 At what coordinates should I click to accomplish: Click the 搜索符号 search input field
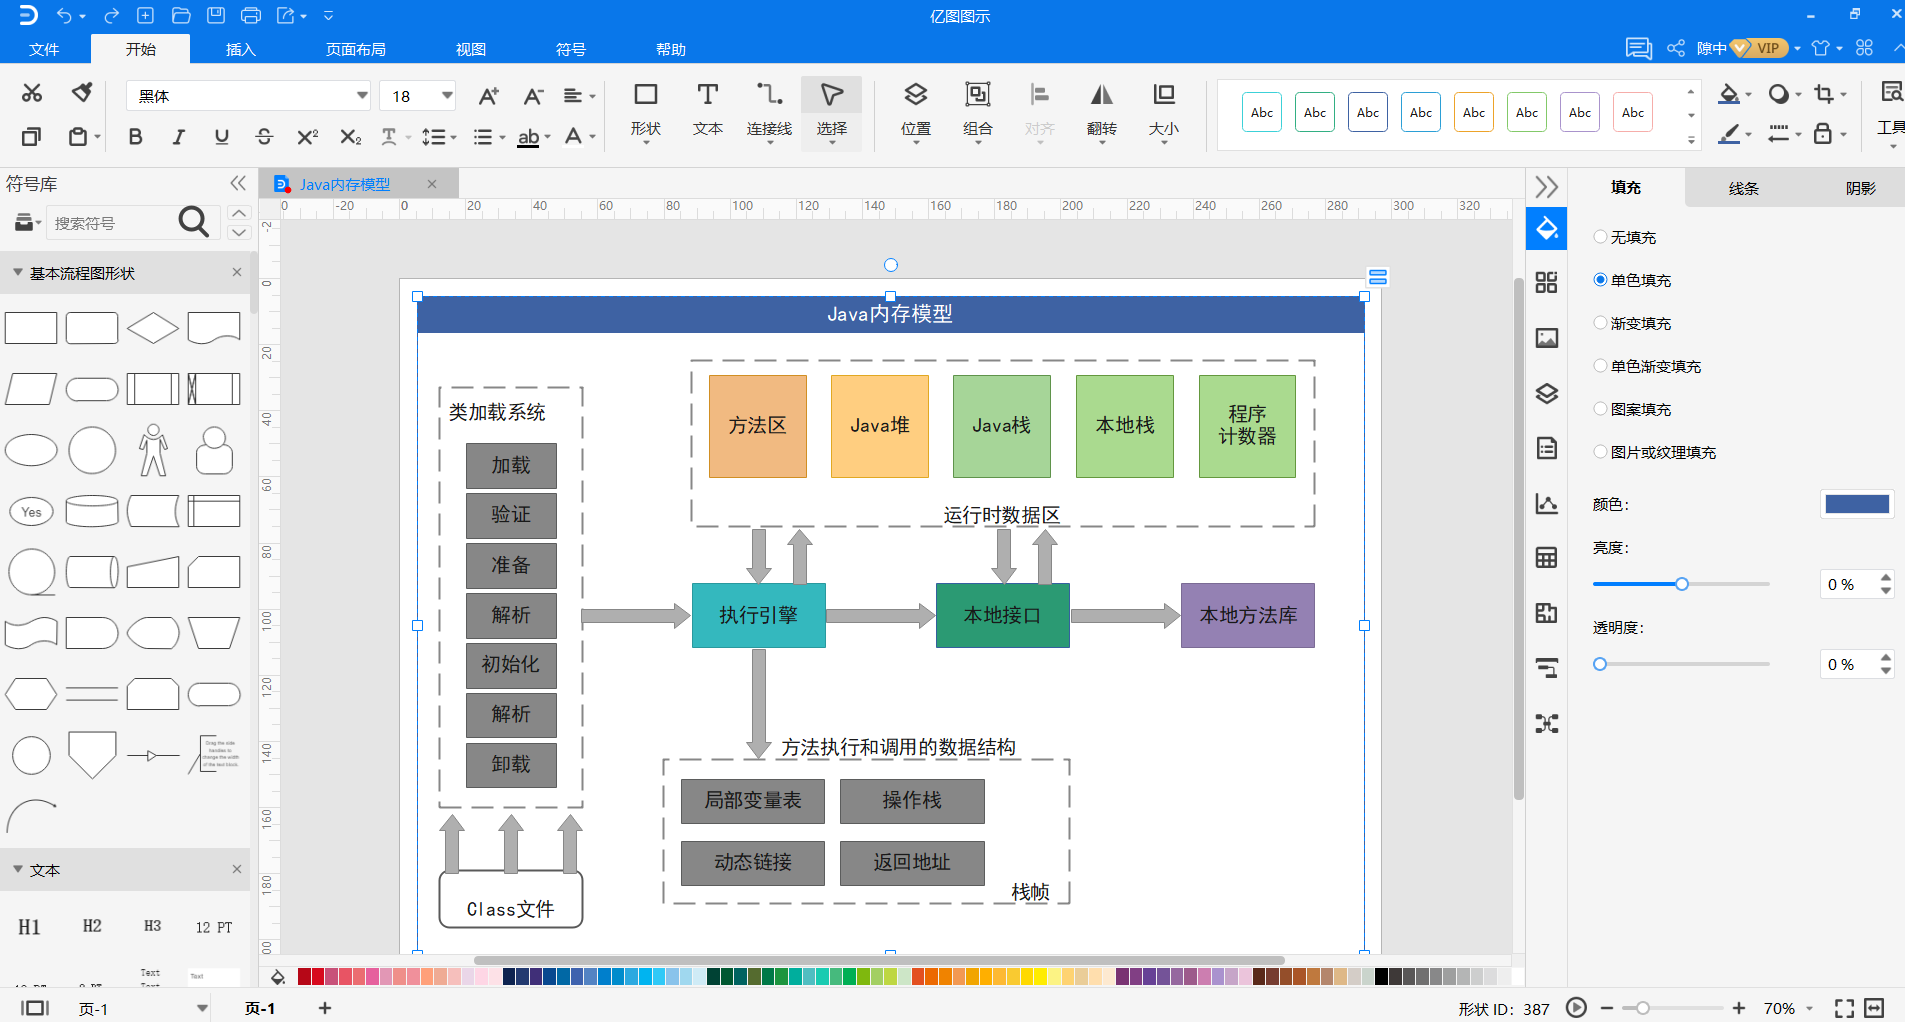(110, 223)
